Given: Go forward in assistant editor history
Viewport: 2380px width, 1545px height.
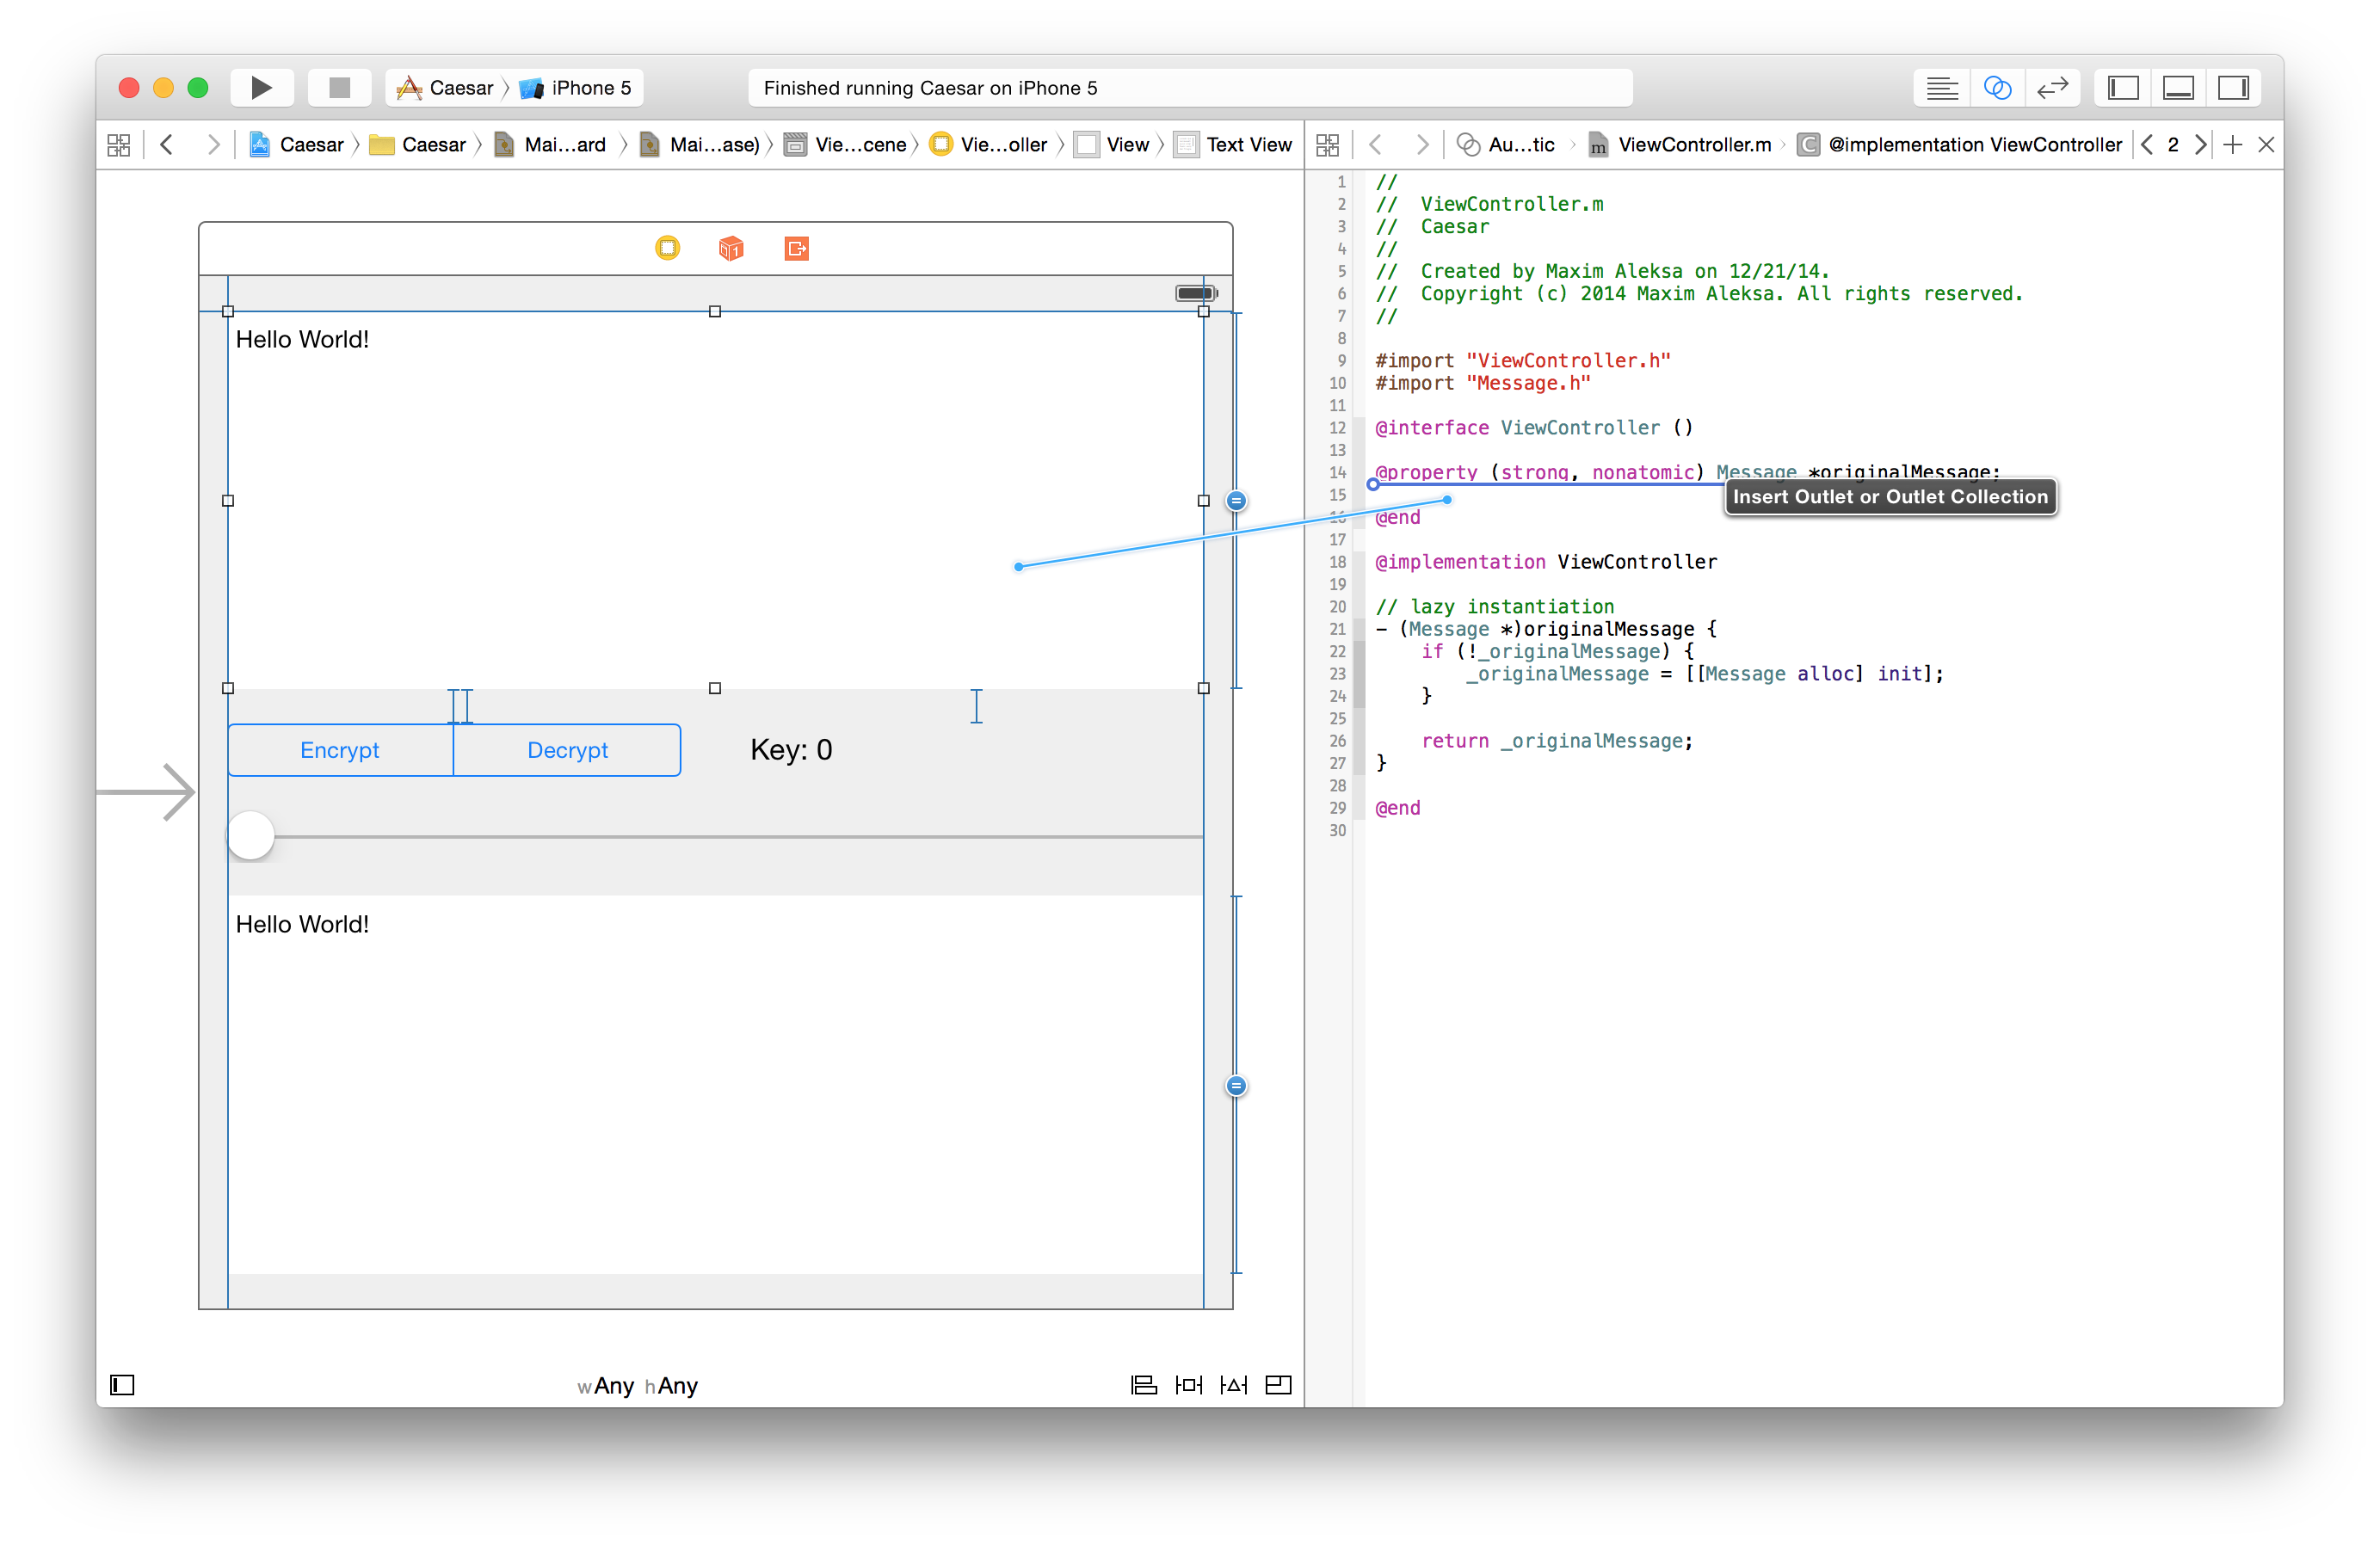Looking at the screenshot, I should 1421,145.
